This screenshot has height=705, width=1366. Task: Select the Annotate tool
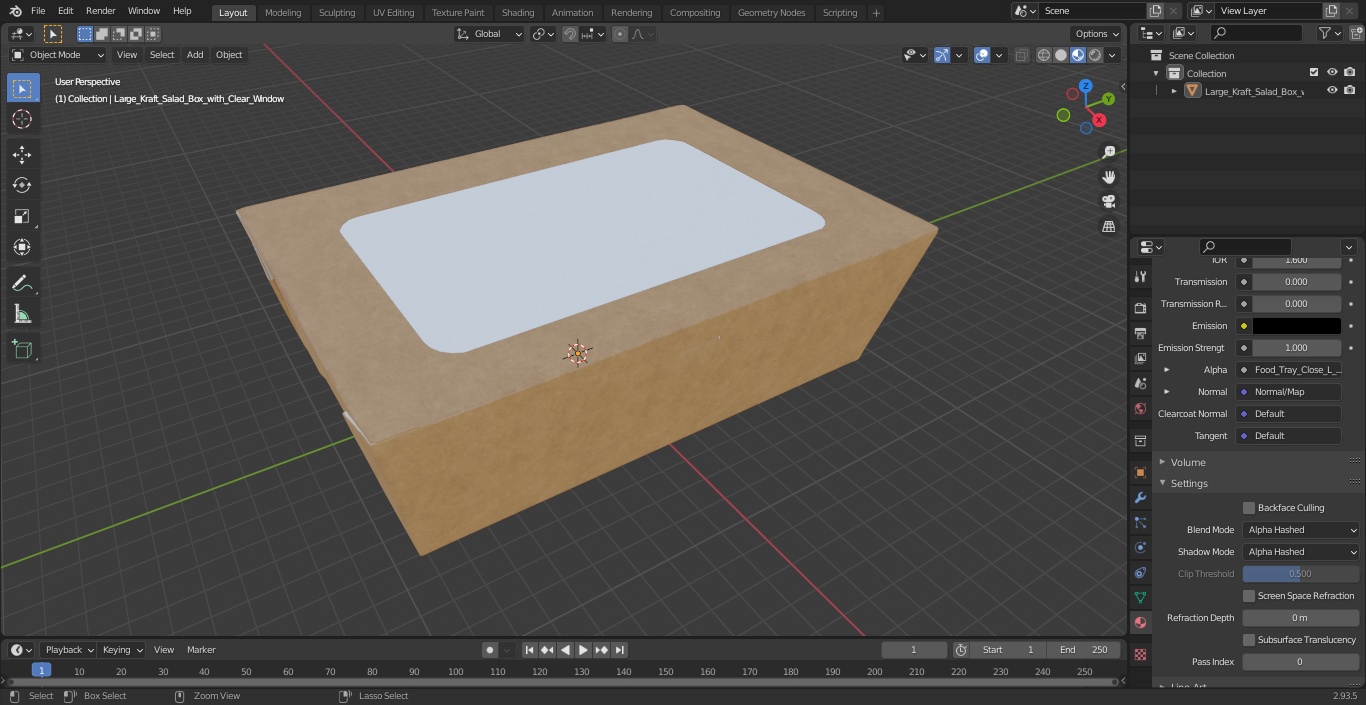(x=22, y=283)
